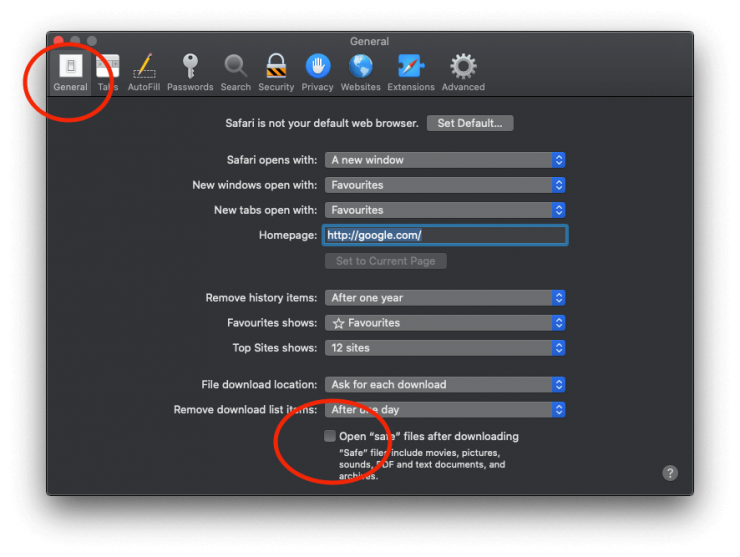The image size is (740, 557).
Task: Click the help question mark button
Action: click(x=670, y=473)
